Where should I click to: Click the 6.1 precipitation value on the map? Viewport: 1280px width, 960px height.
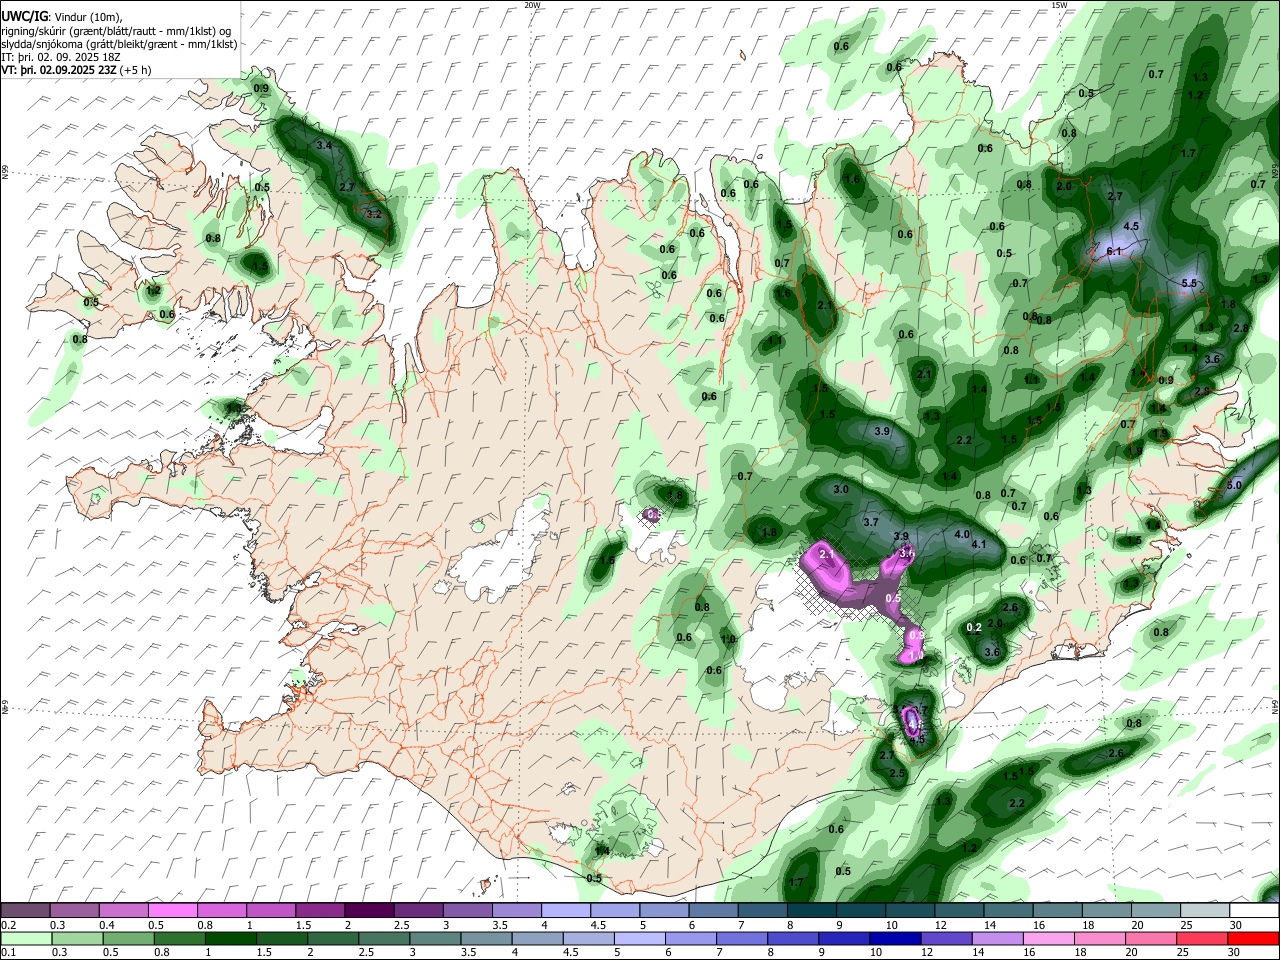(1114, 252)
